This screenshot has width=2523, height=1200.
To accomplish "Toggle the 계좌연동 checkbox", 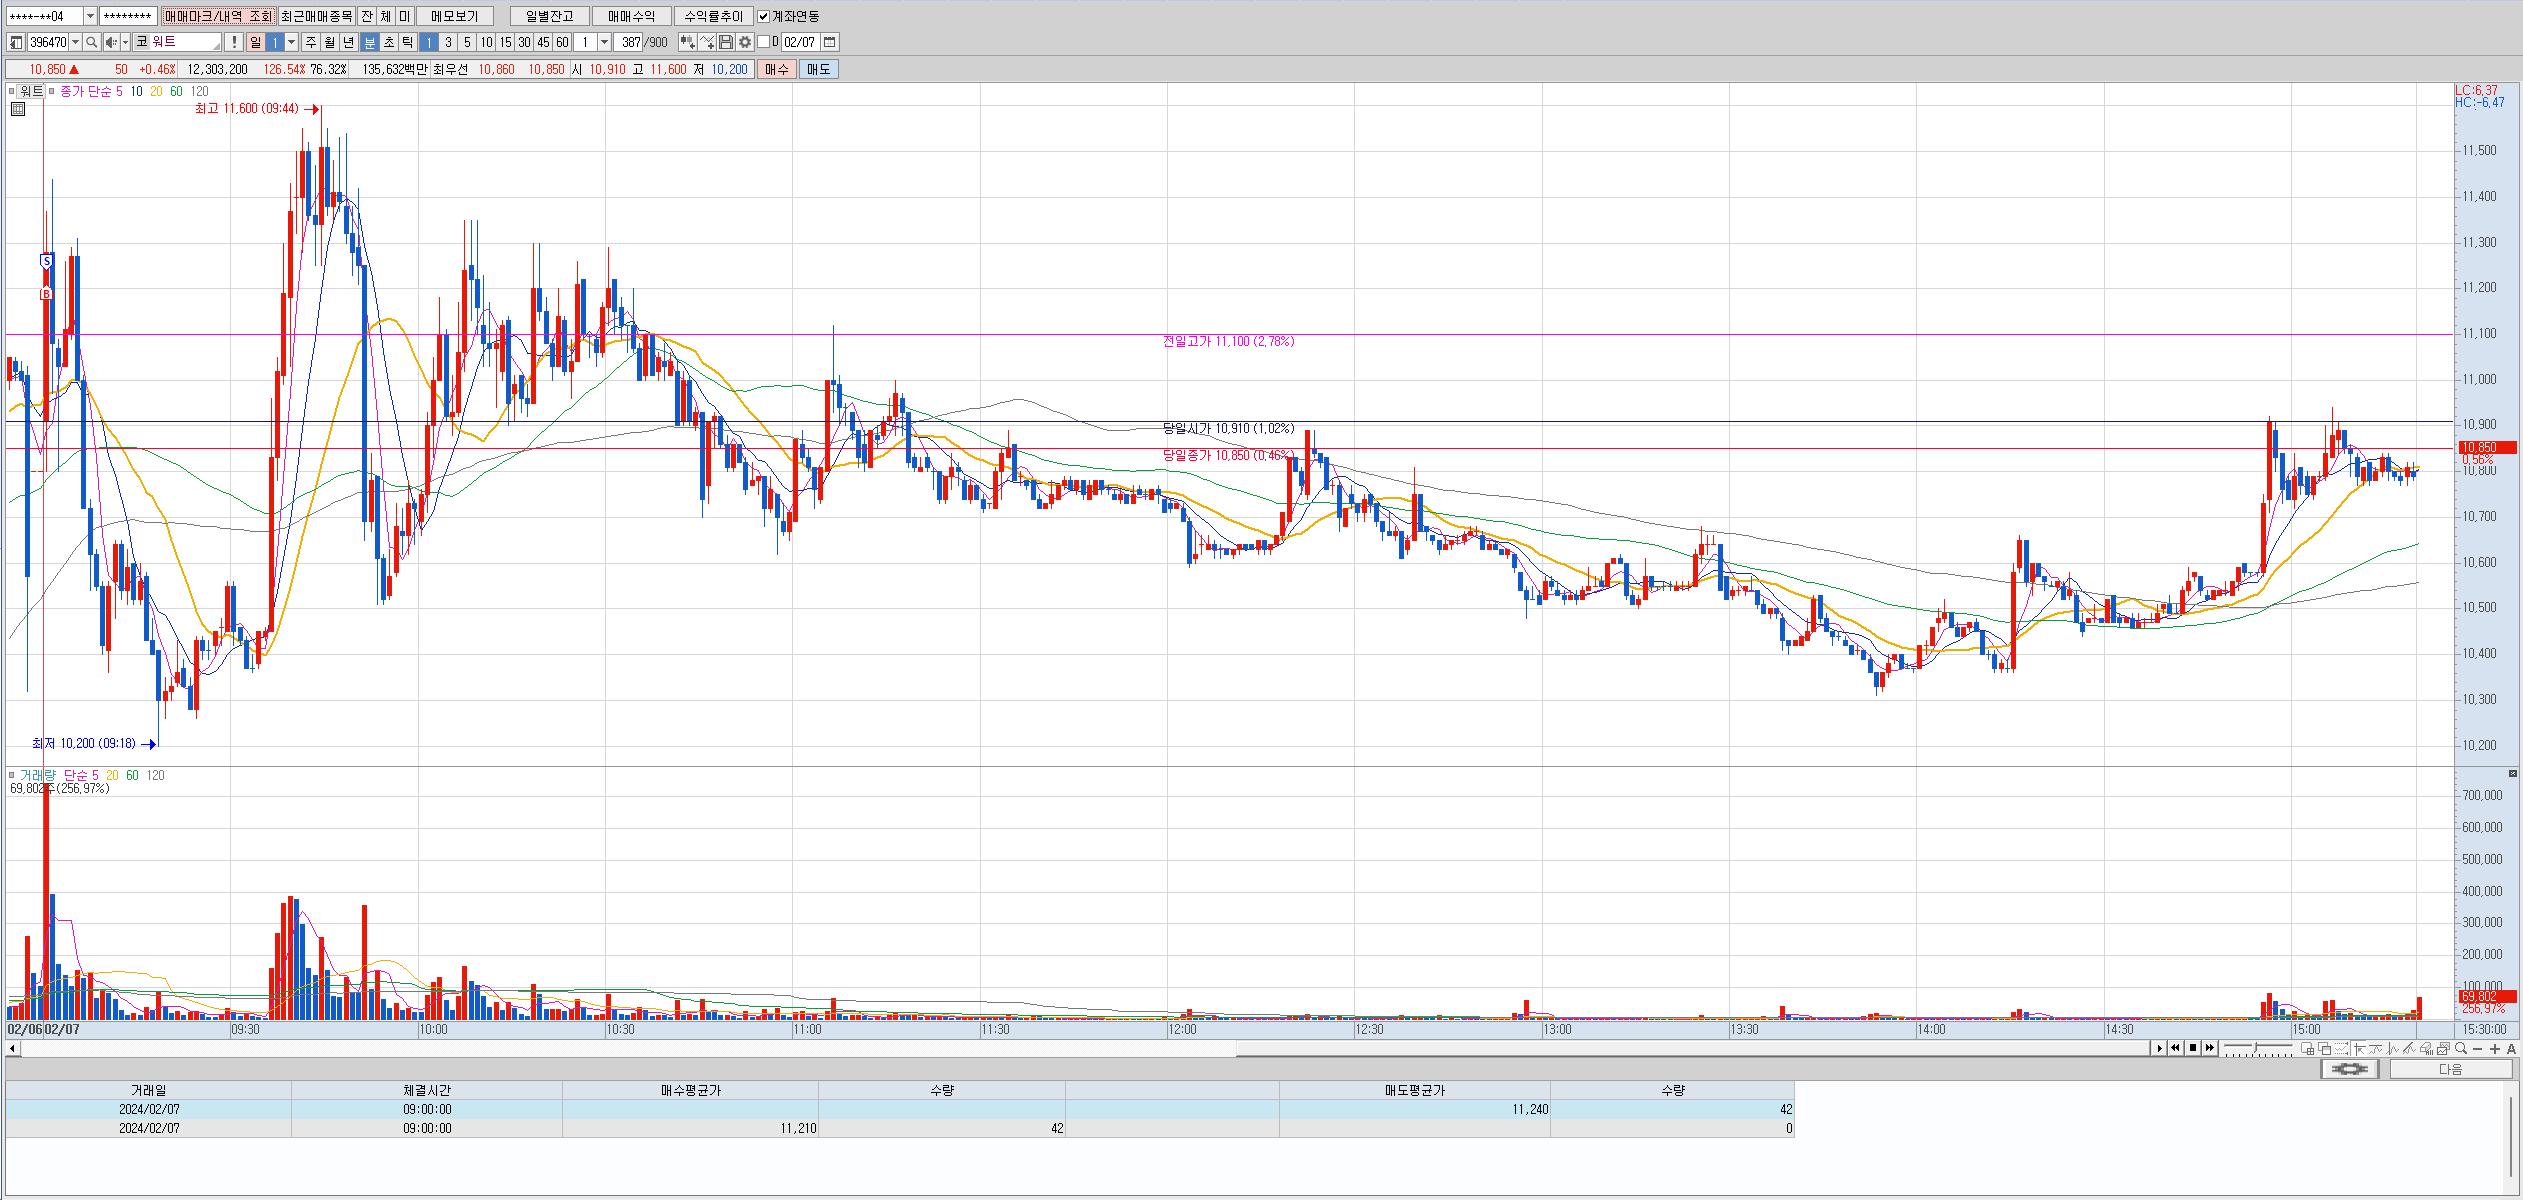I will [x=764, y=16].
